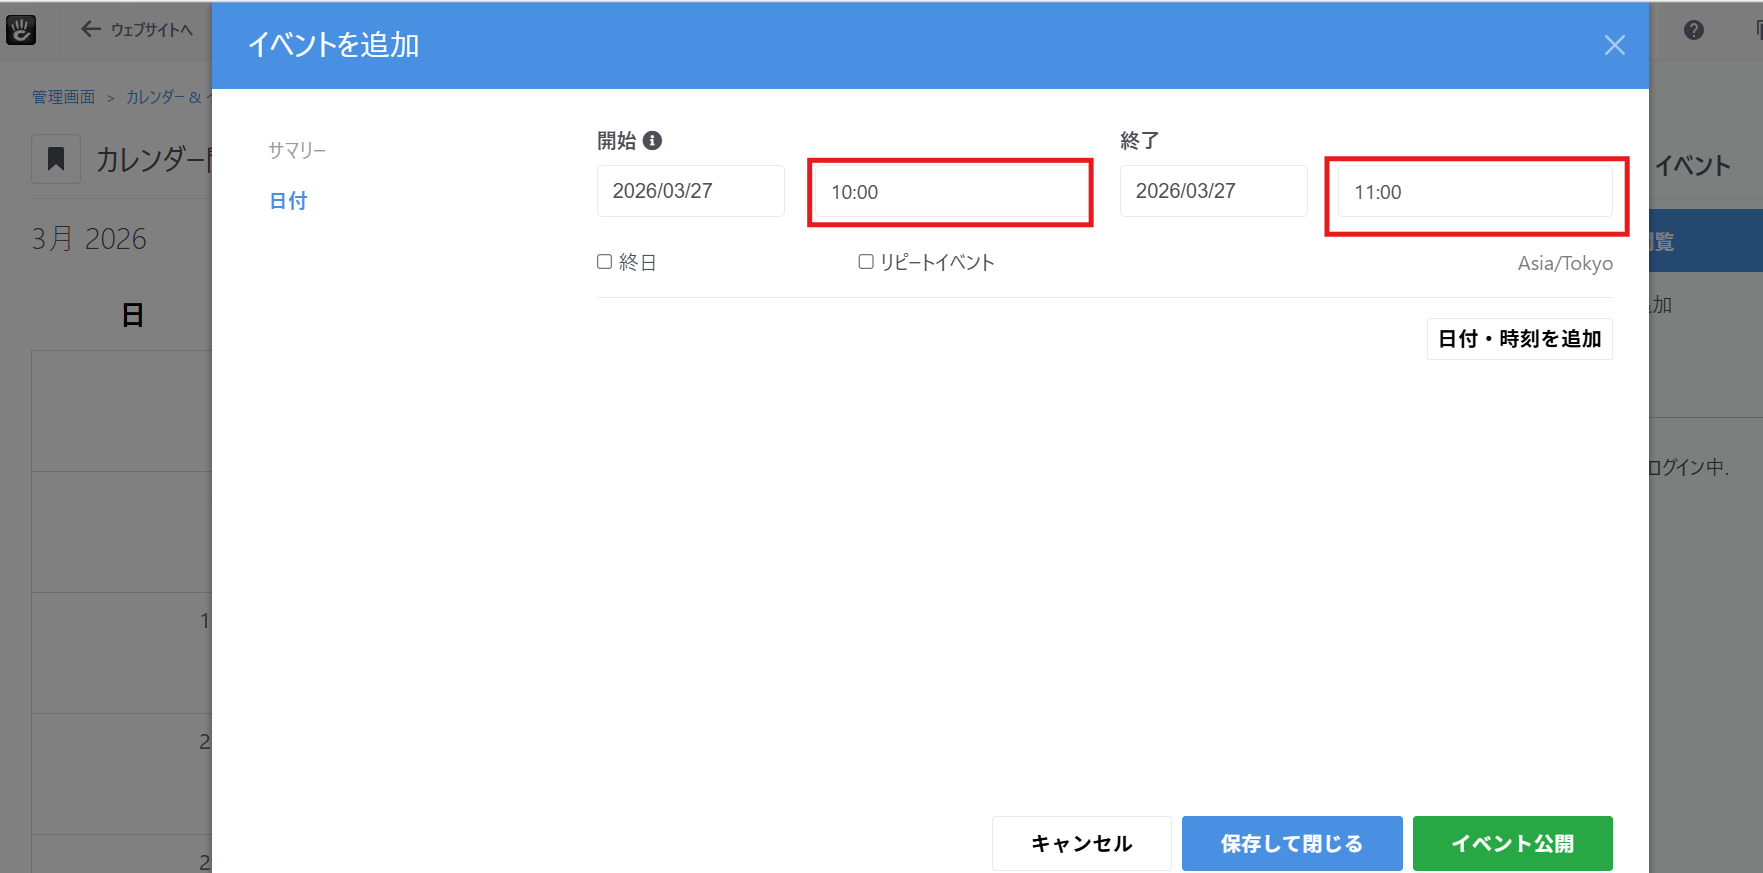
Task: Open the help question mark icon
Action: (x=1693, y=30)
